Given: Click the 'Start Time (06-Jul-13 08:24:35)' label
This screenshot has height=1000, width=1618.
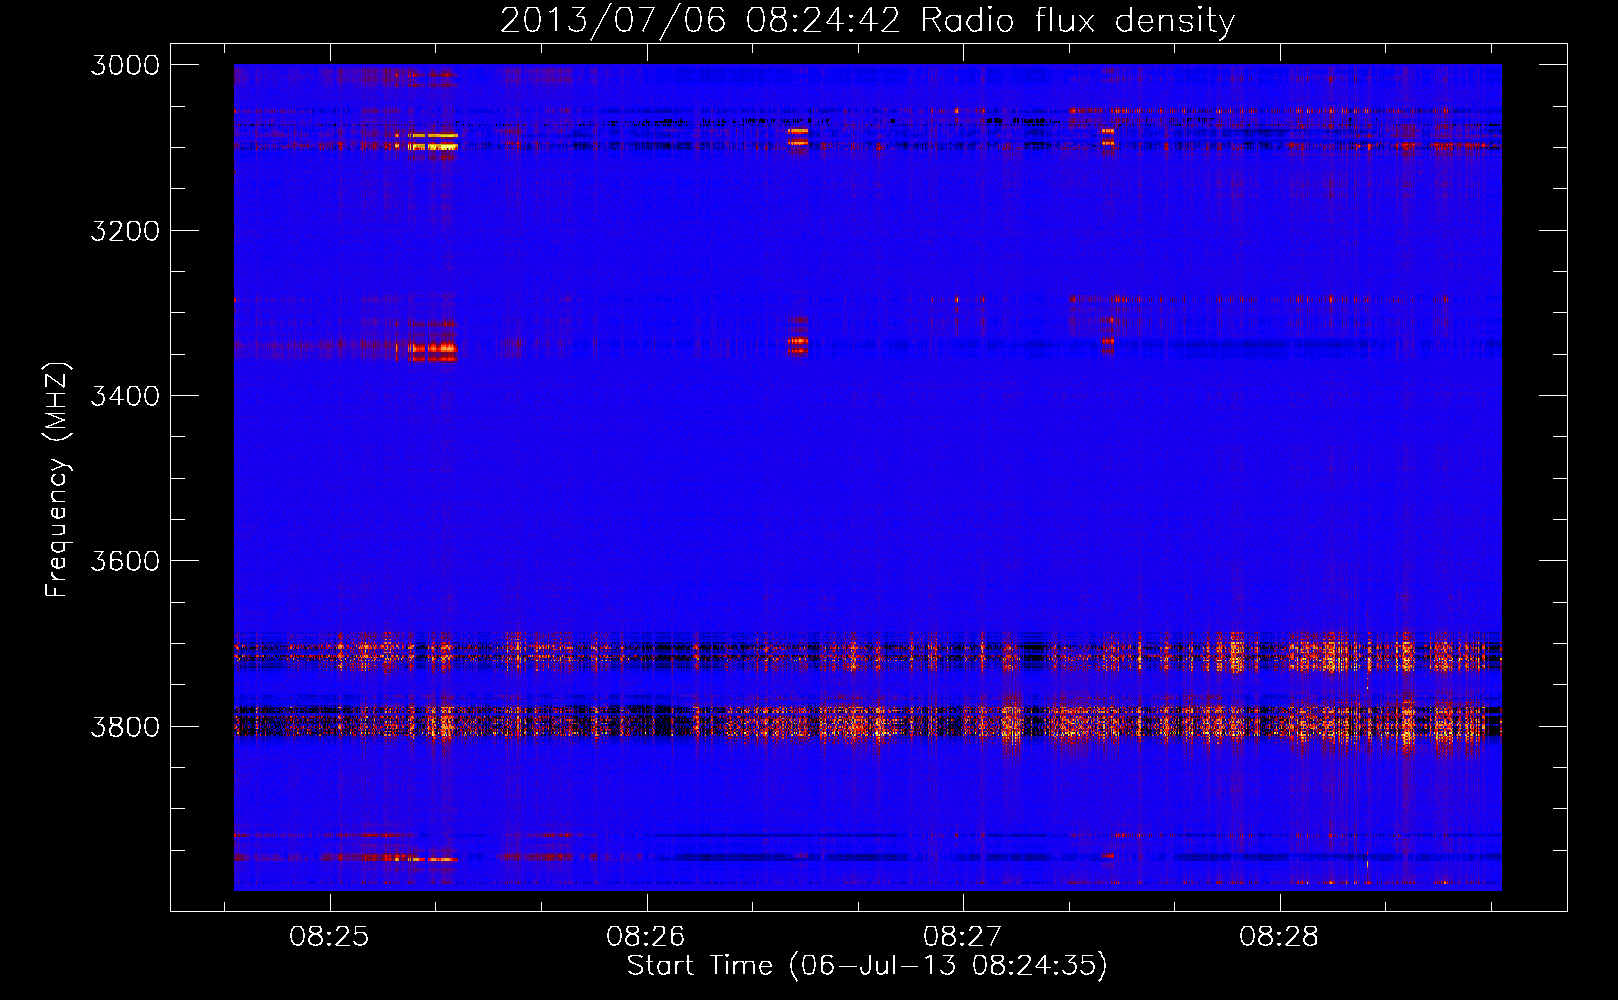Looking at the screenshot, I should coord(867,966).
